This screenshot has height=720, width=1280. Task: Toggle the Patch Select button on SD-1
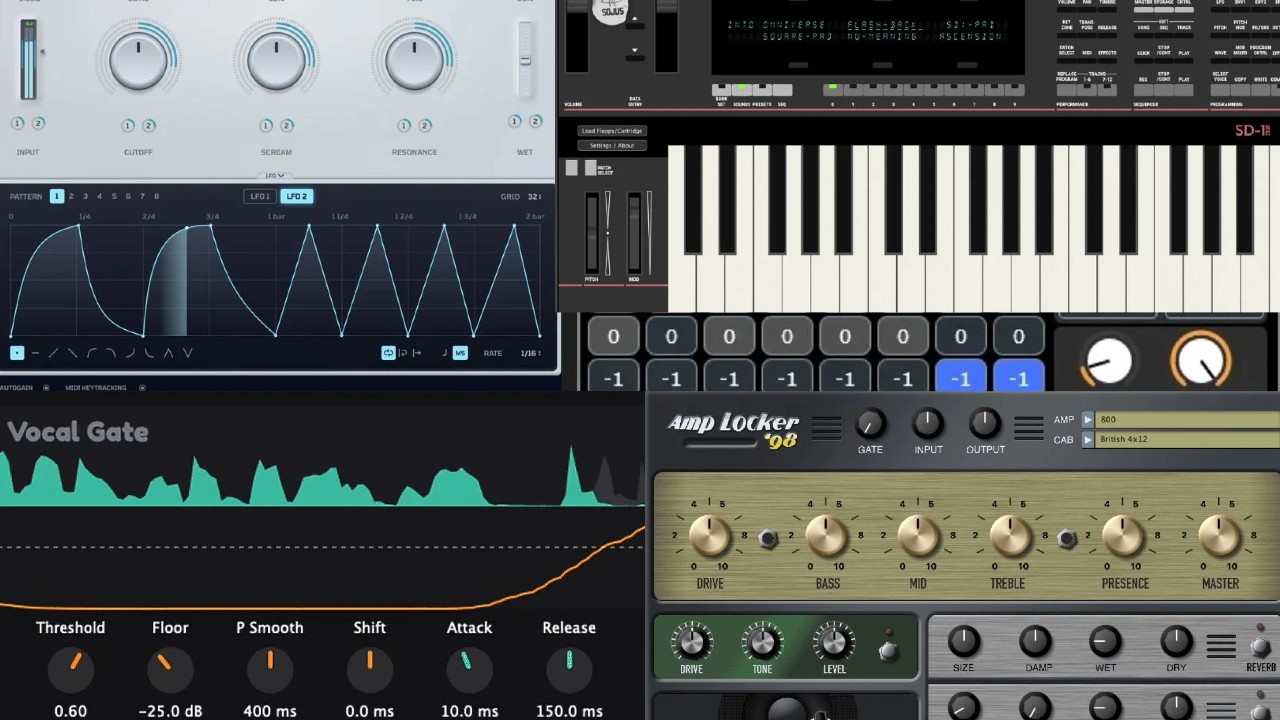tap(590, 168)
